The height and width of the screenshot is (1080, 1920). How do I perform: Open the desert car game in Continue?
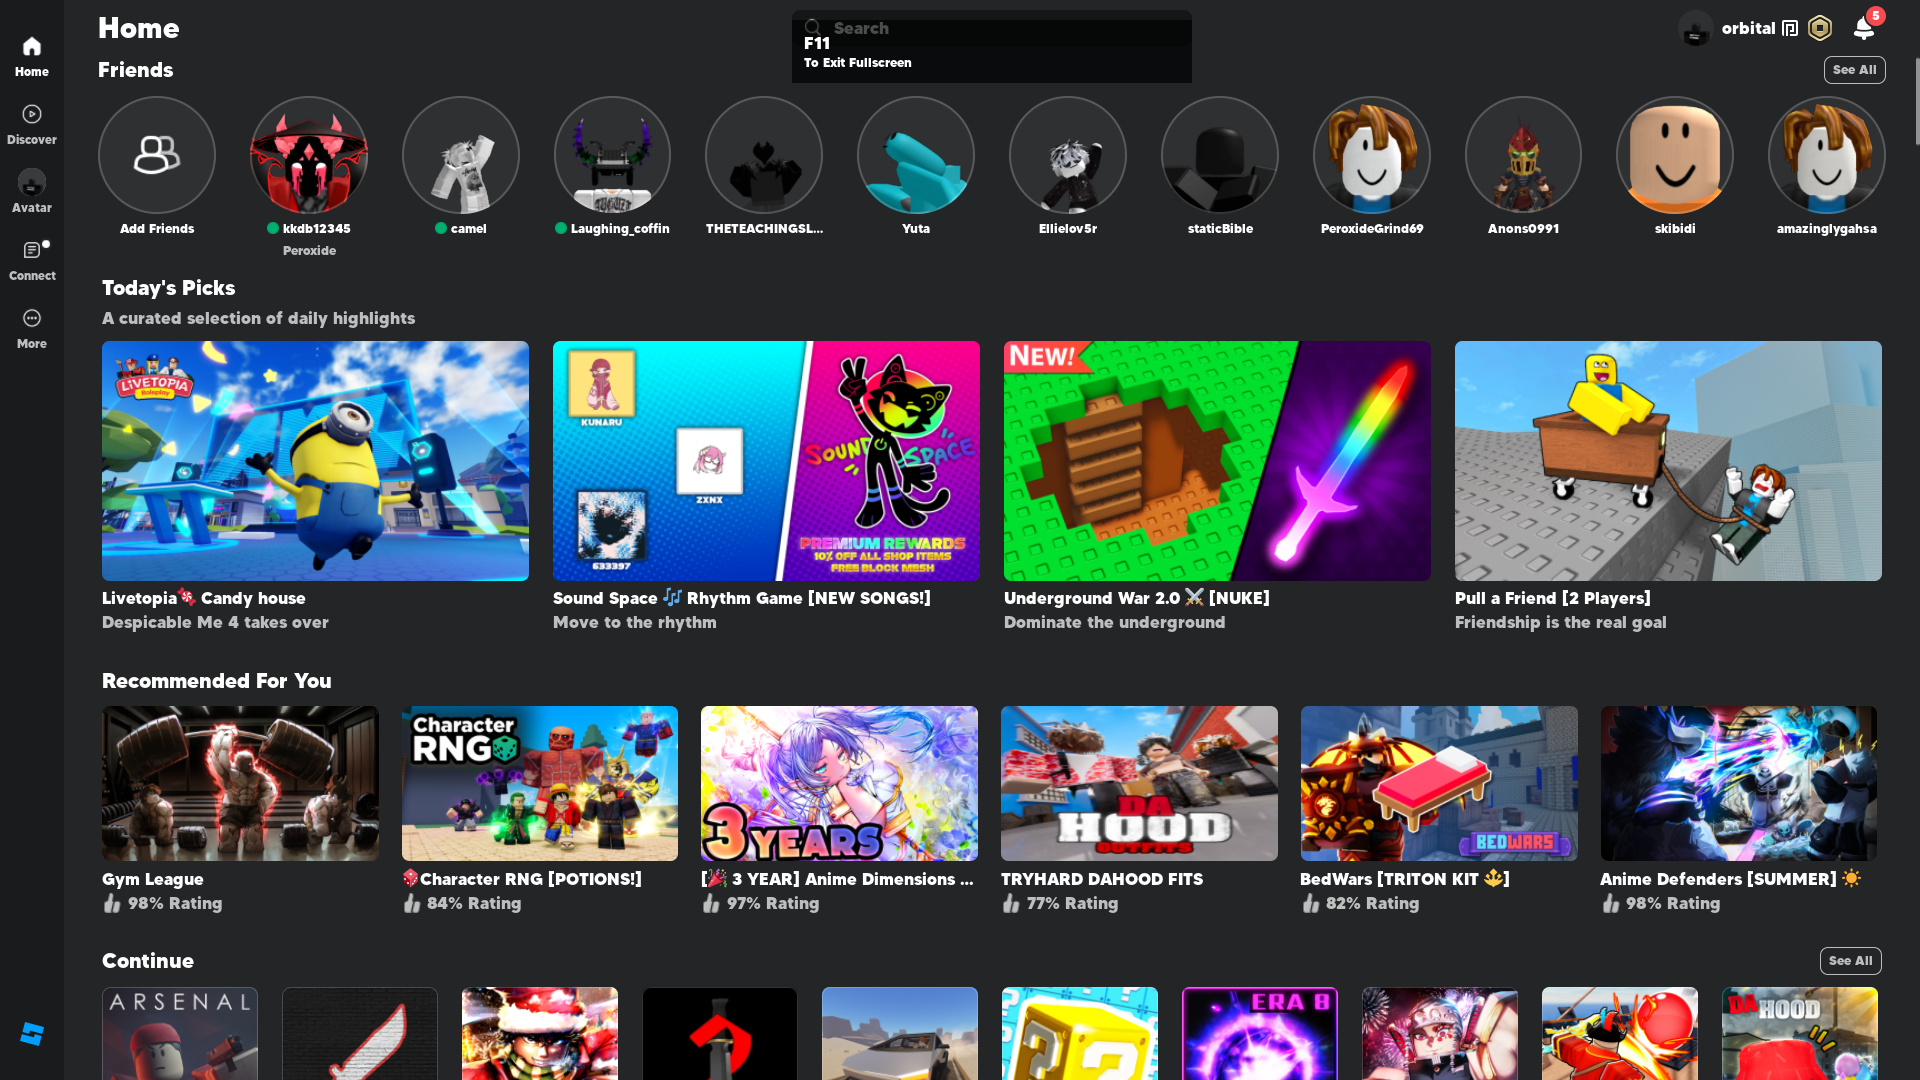pos(900,1034)
